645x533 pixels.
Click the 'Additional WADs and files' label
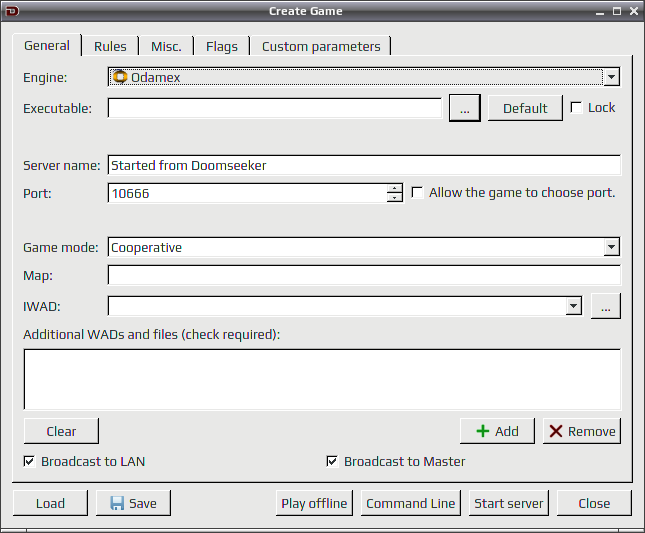tap(151, 334)
